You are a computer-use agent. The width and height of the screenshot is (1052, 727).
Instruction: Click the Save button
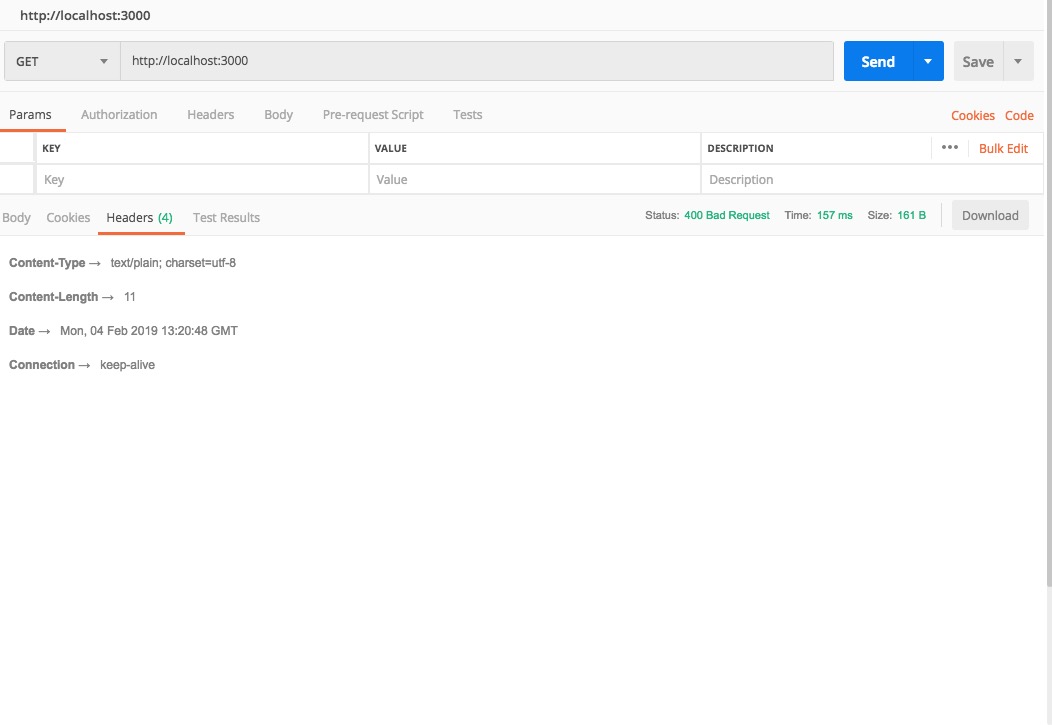pos(977,61)
